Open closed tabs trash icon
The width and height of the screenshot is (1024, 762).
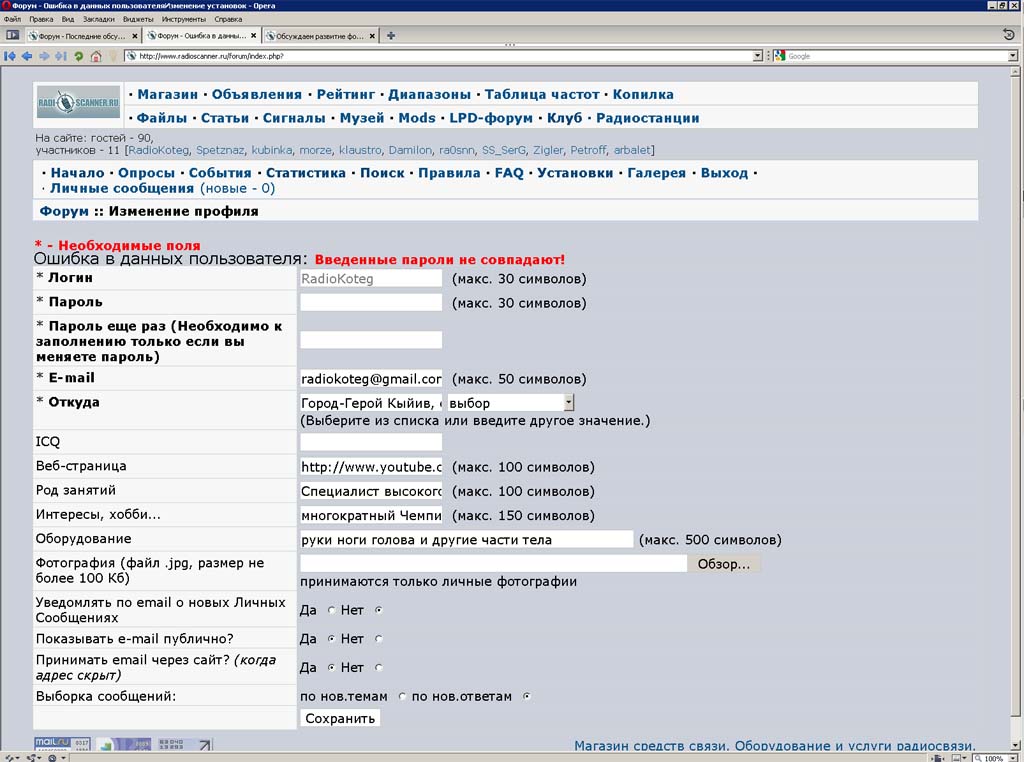click(1008, 35)
